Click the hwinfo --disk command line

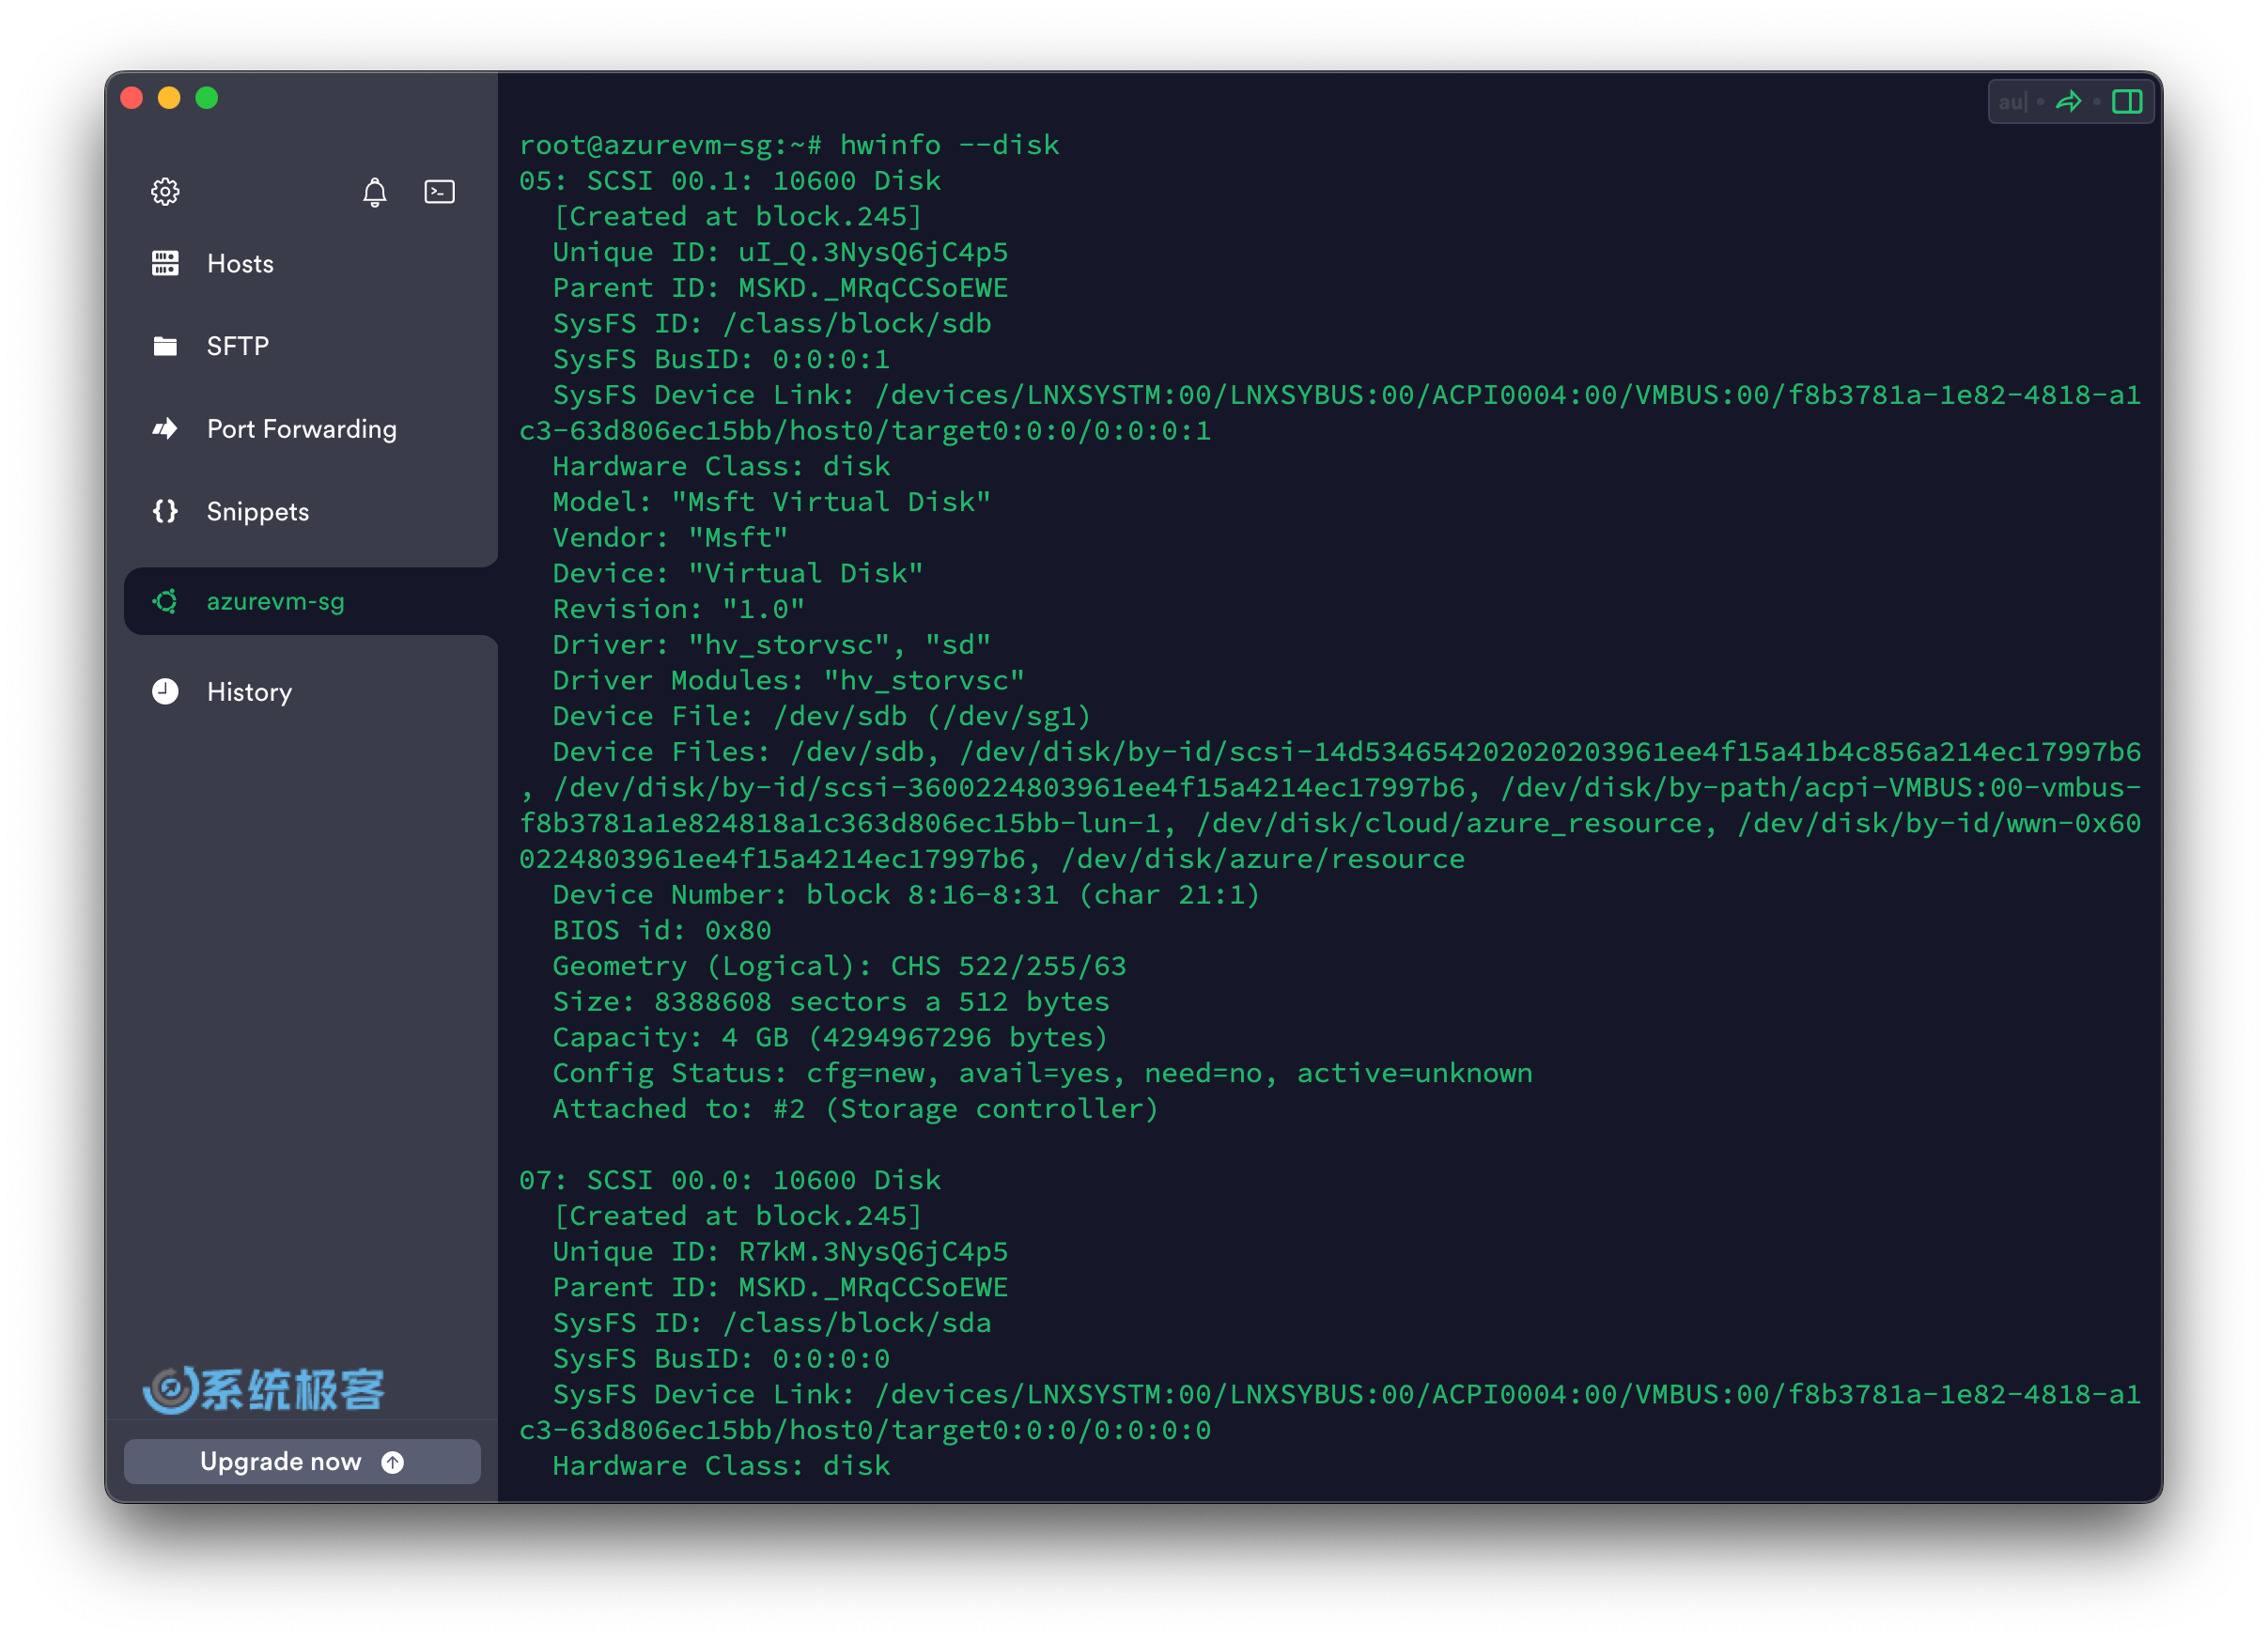pos(948,145)
